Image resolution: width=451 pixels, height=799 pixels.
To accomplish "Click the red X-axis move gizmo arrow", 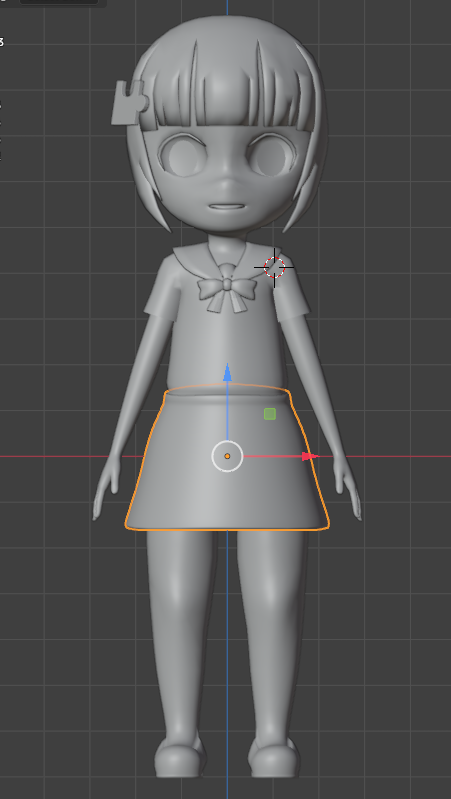I will [x=310, y=456].
